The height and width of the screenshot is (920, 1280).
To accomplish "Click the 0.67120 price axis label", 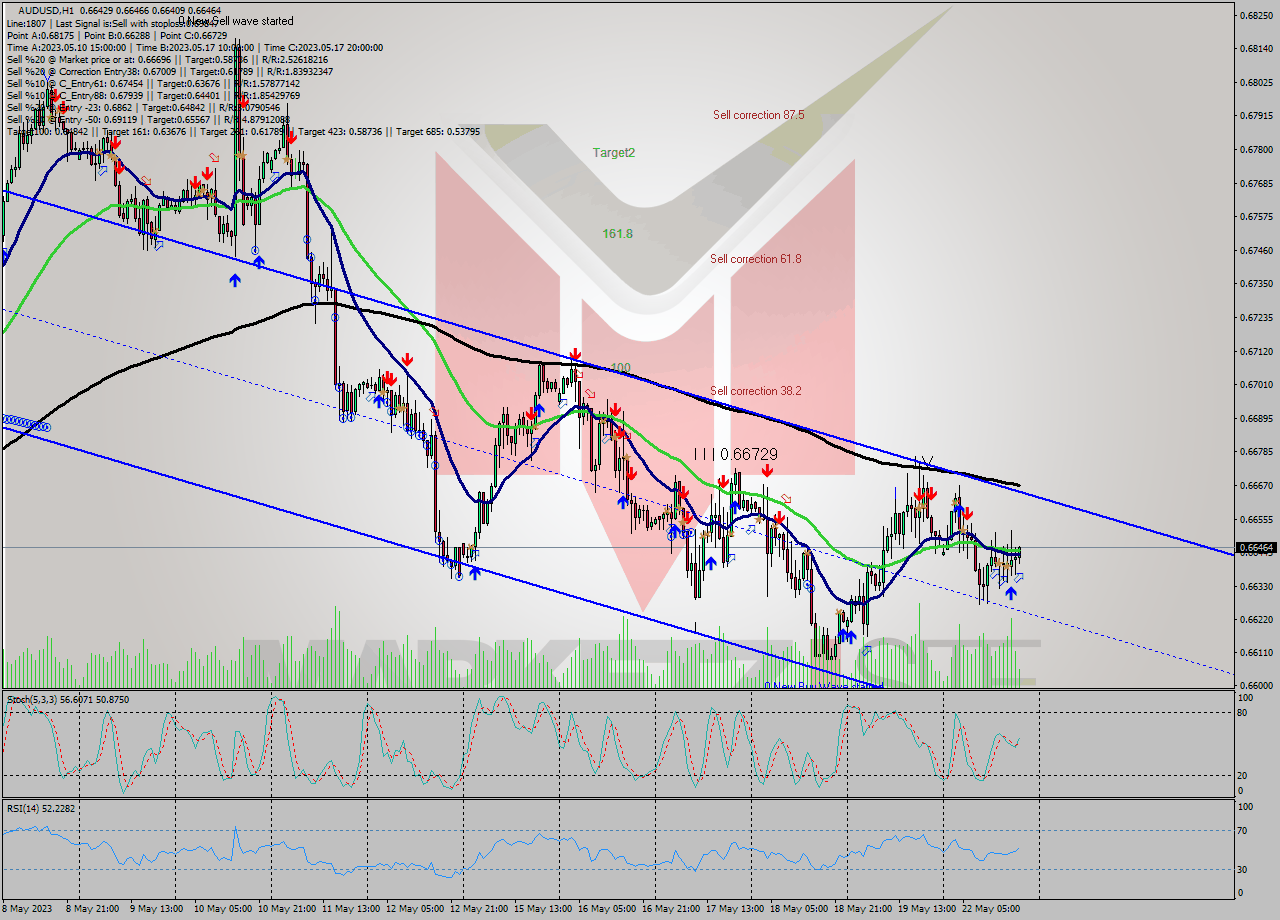I will pos(1256,351).
